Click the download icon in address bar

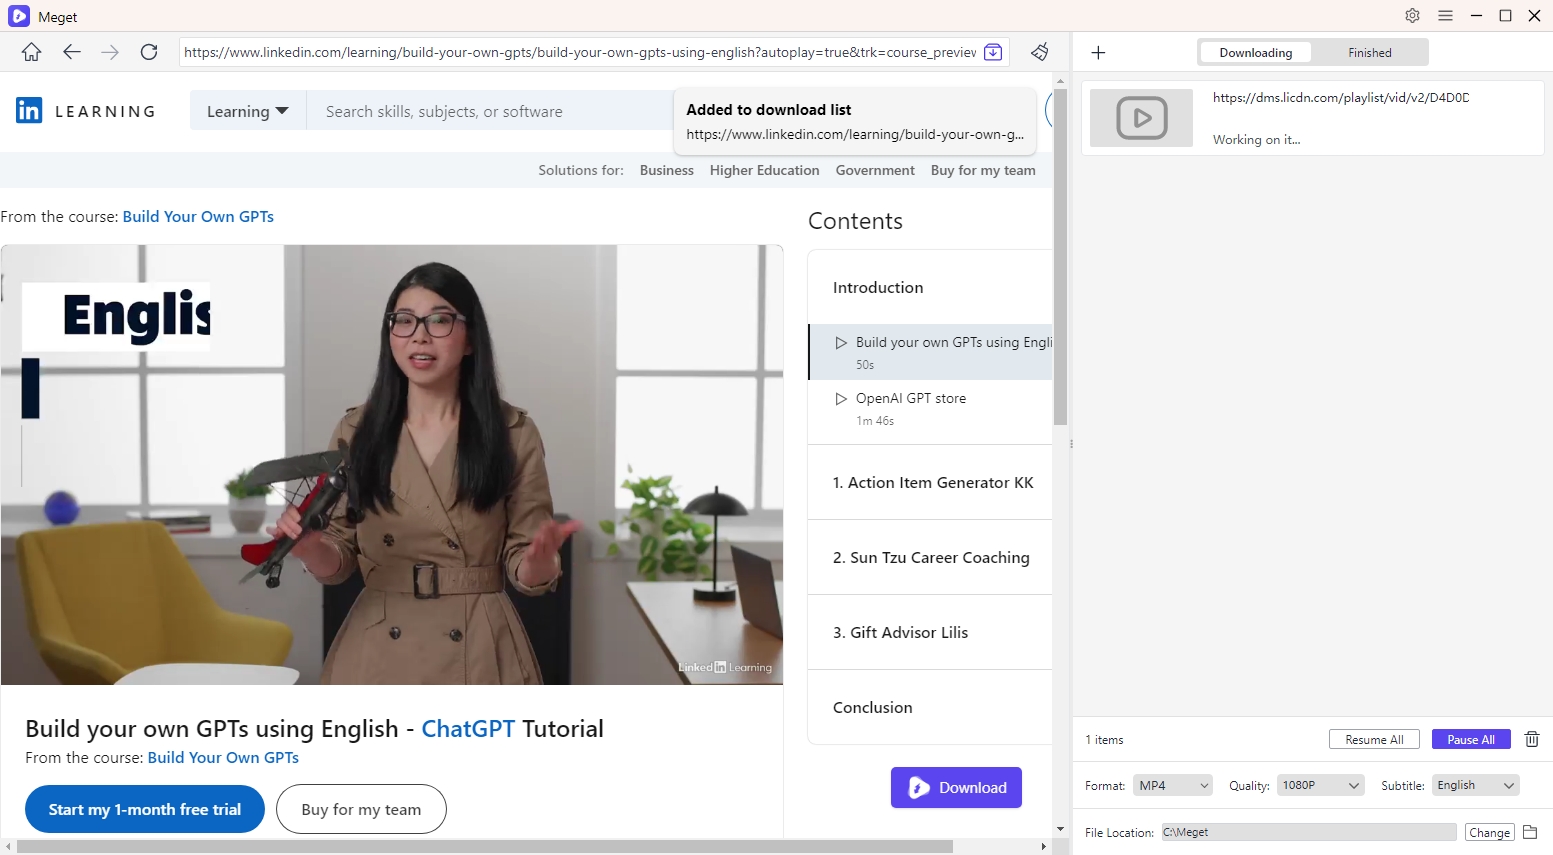click(993, 52)
